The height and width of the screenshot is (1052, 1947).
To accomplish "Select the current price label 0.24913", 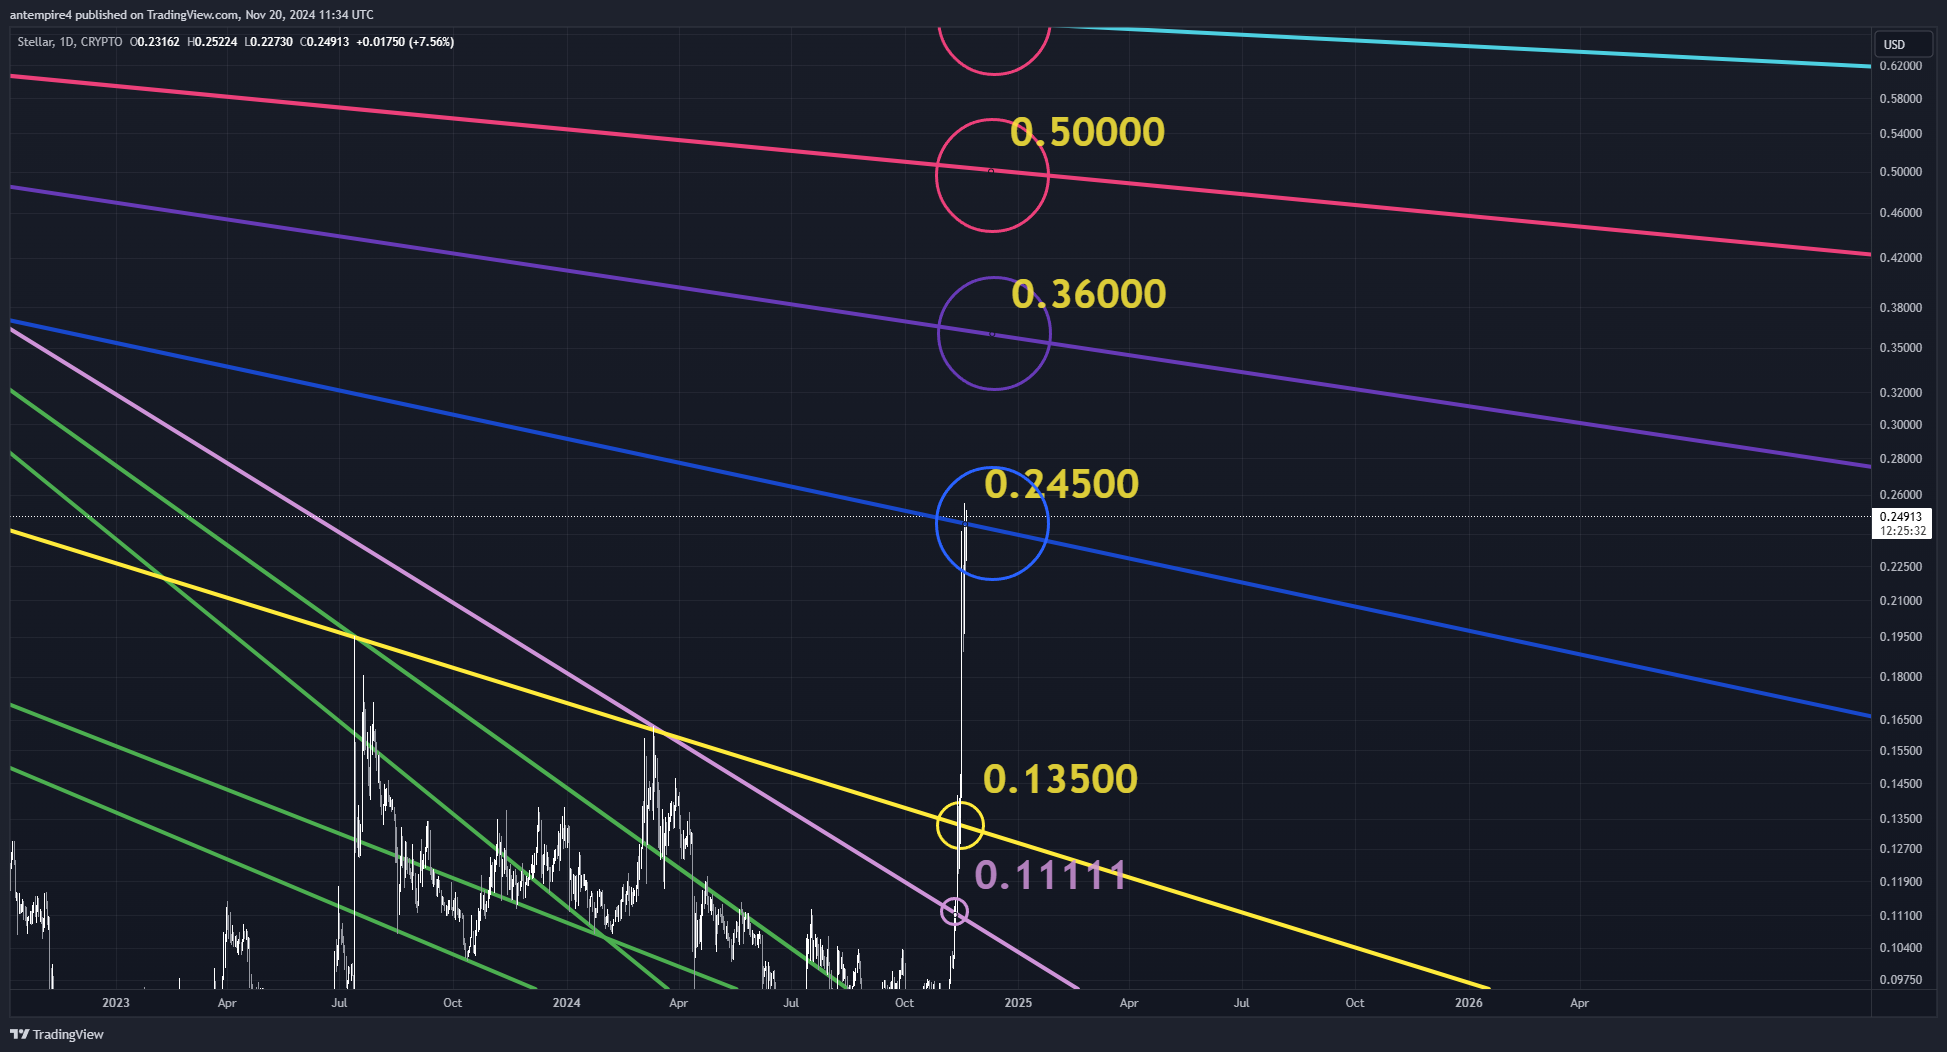I will click(x=1901, y=517).
